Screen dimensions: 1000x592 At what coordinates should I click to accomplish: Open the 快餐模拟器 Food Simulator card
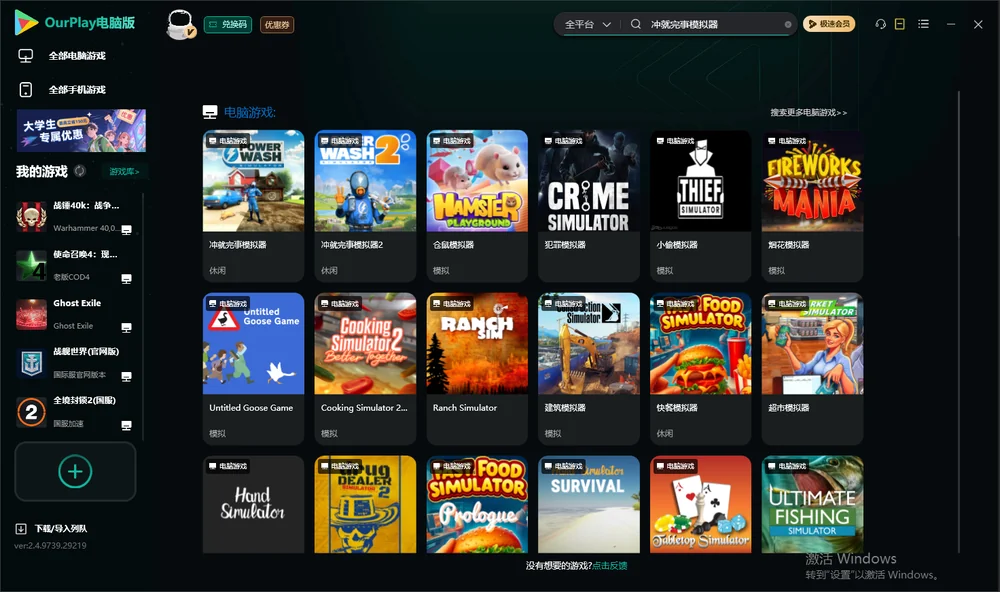pyautogui.click(x=700, y=368)
